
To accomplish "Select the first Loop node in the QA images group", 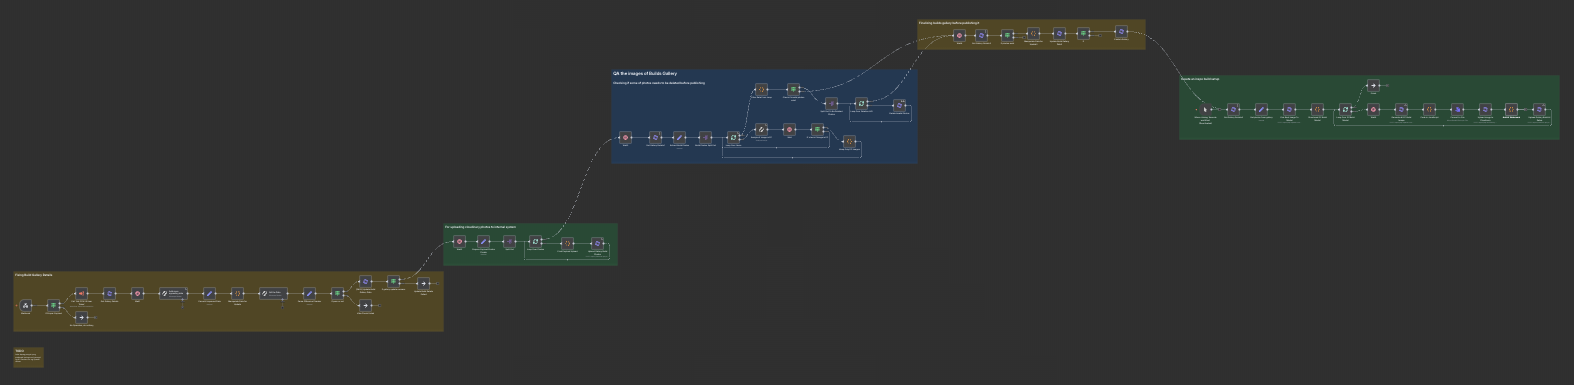I will point(733,137).
